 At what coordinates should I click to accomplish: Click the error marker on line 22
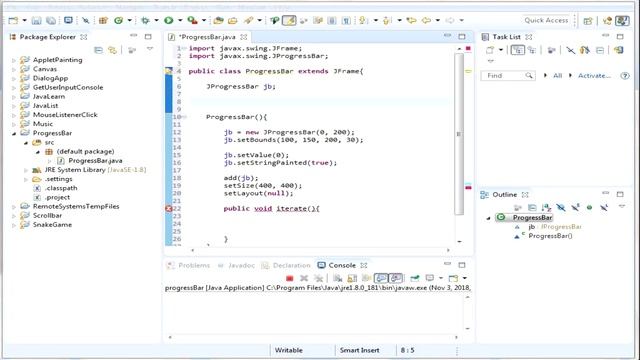pos(169,209)
